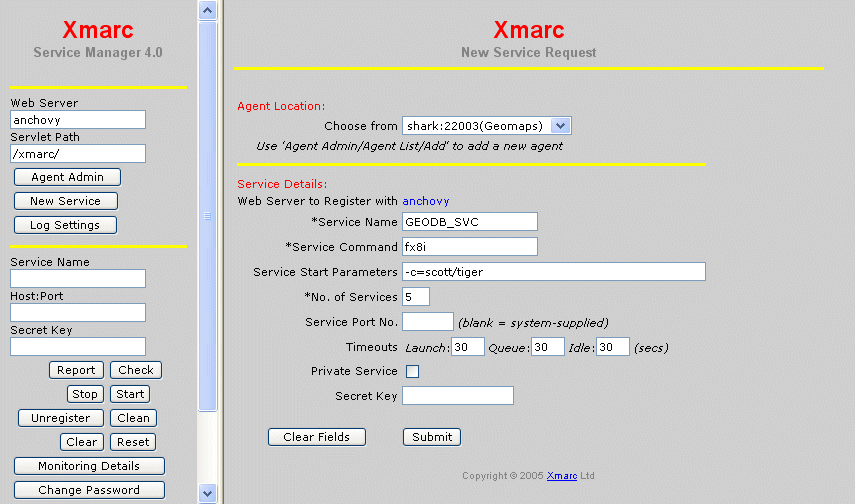855x504 pixels.
Task: Click the Clear button in sidebar
Action: click(x=81, y=442)
